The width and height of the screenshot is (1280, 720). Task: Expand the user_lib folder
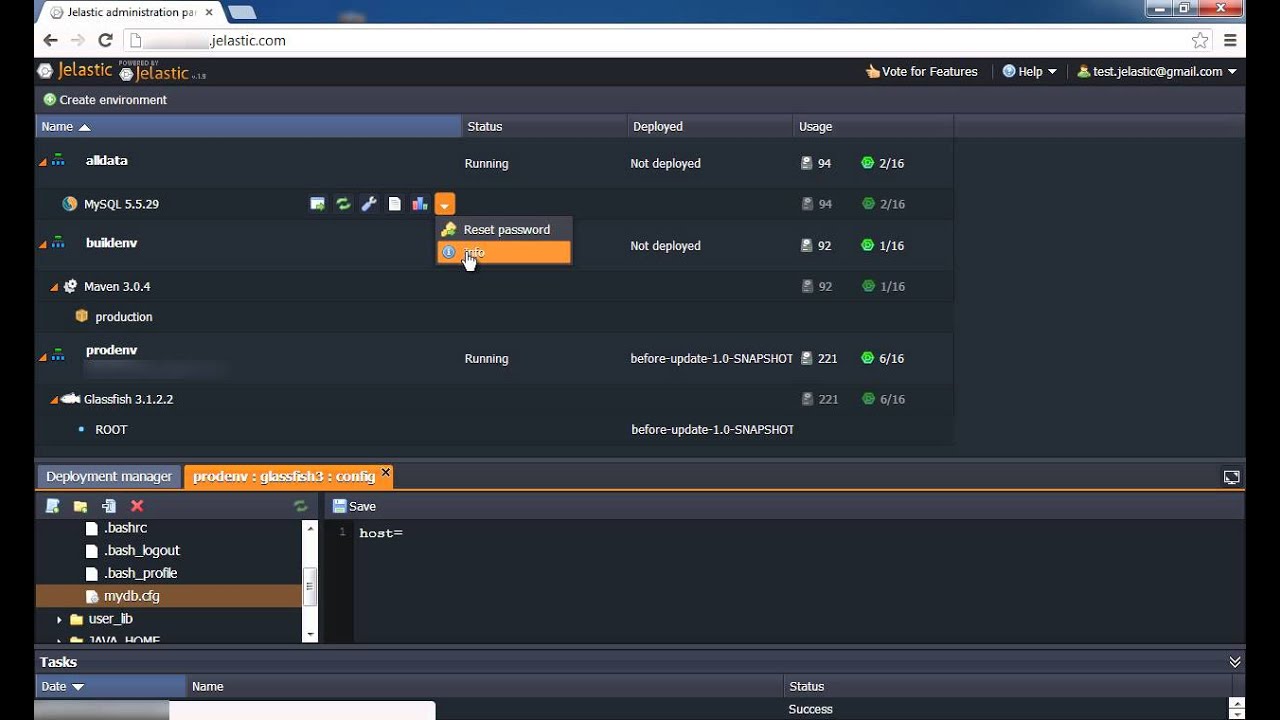(x=59, y=620)
